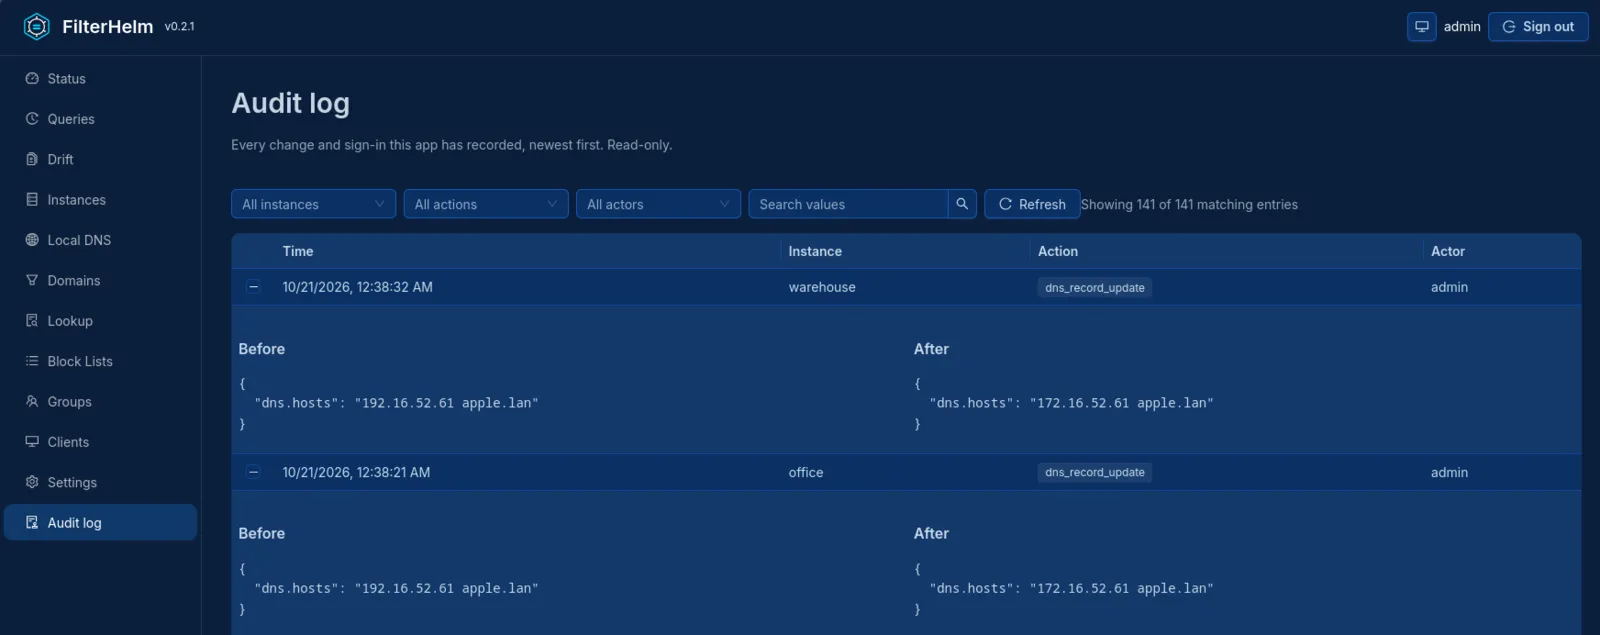Image resolution: width=1600 pixels, height=635 pixels.
Task: Click the 'warehouse' instance cell
Action: (822, 287)
